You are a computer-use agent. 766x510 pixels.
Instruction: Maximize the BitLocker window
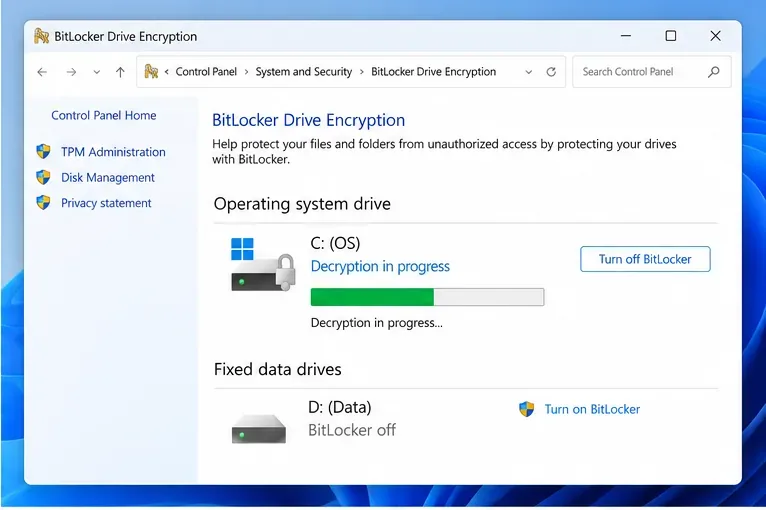click(x=671, y=36)
